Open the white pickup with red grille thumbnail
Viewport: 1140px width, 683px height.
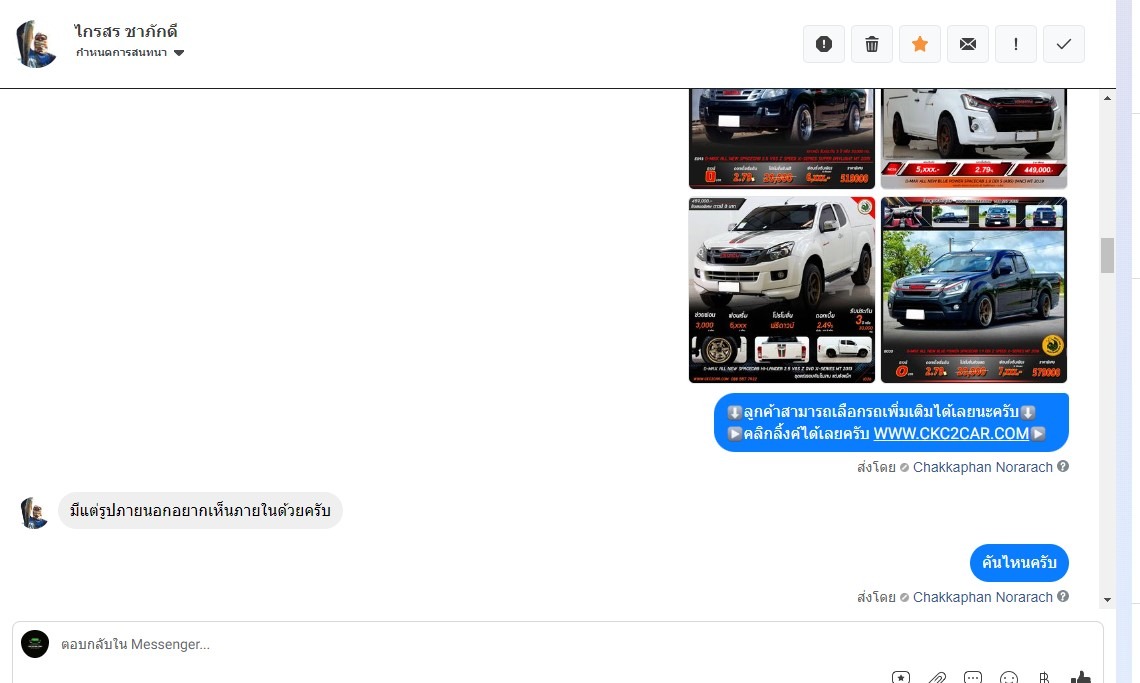click(974, 138)
